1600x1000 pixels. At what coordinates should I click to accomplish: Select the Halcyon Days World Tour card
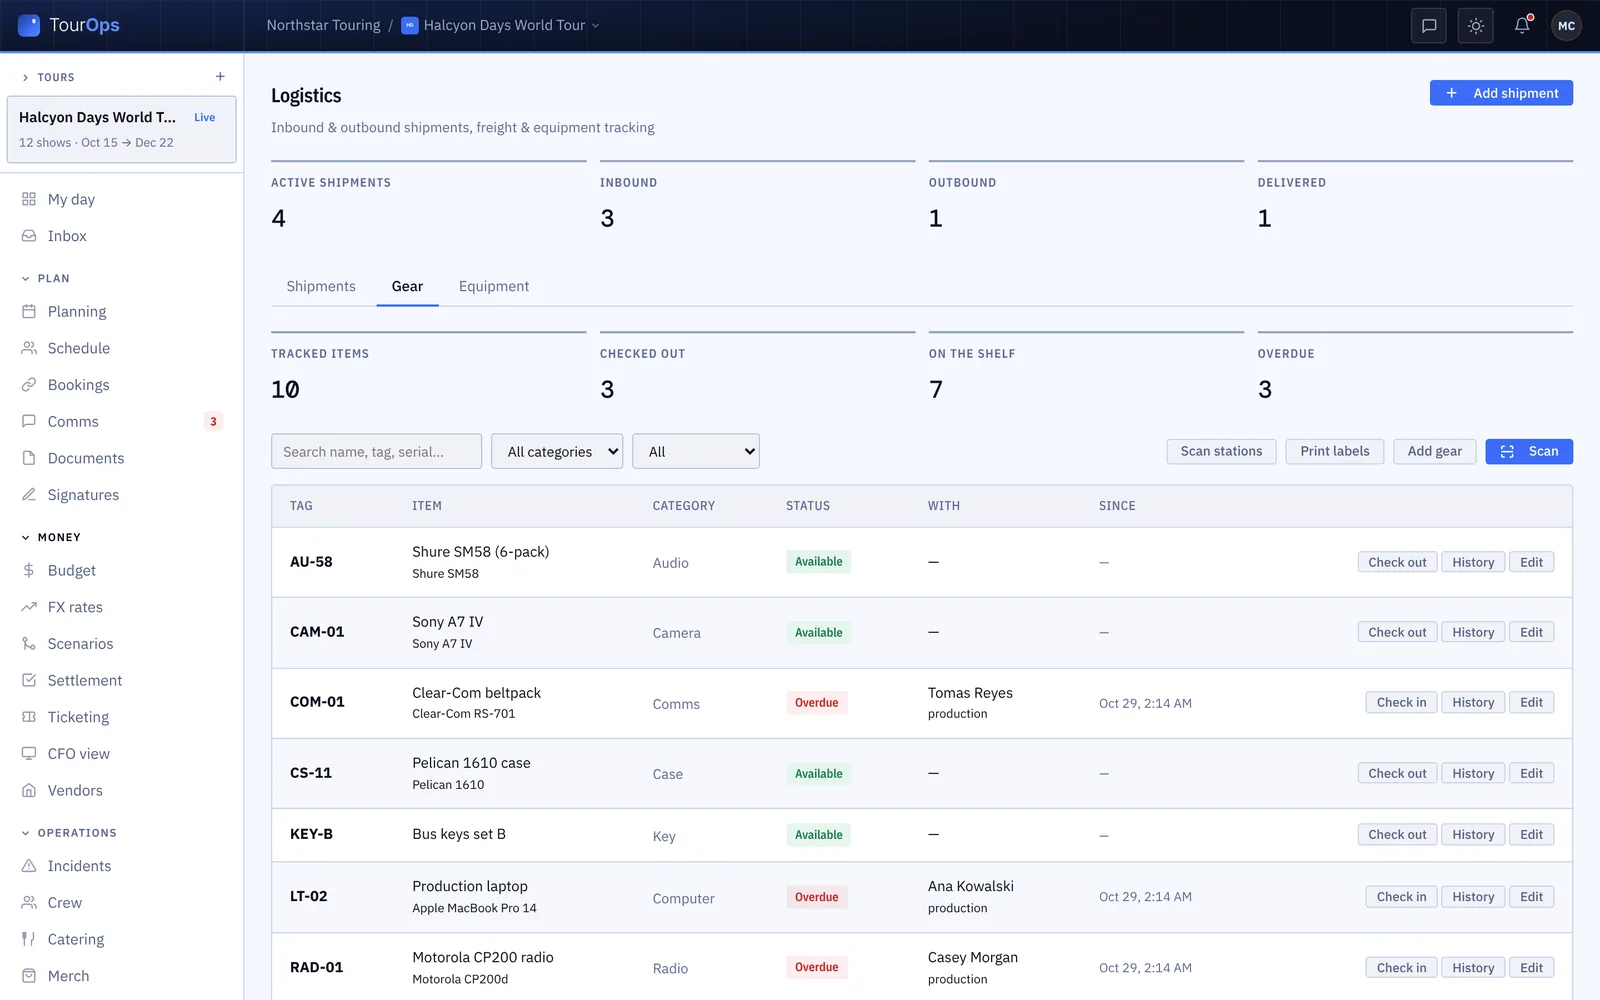121,129
